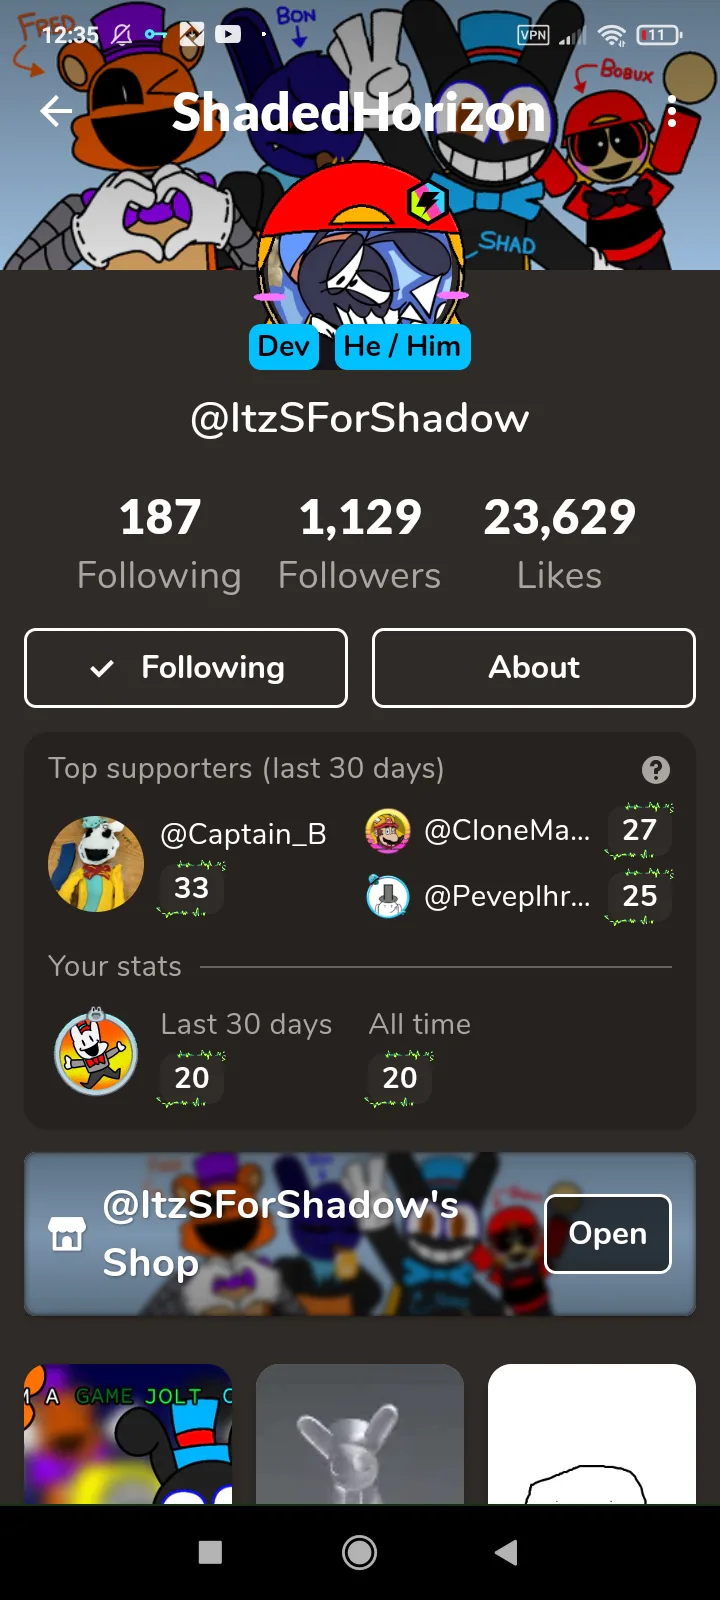Open the three-dot overflow menu

pyautogui.click(x=672, y=112)
